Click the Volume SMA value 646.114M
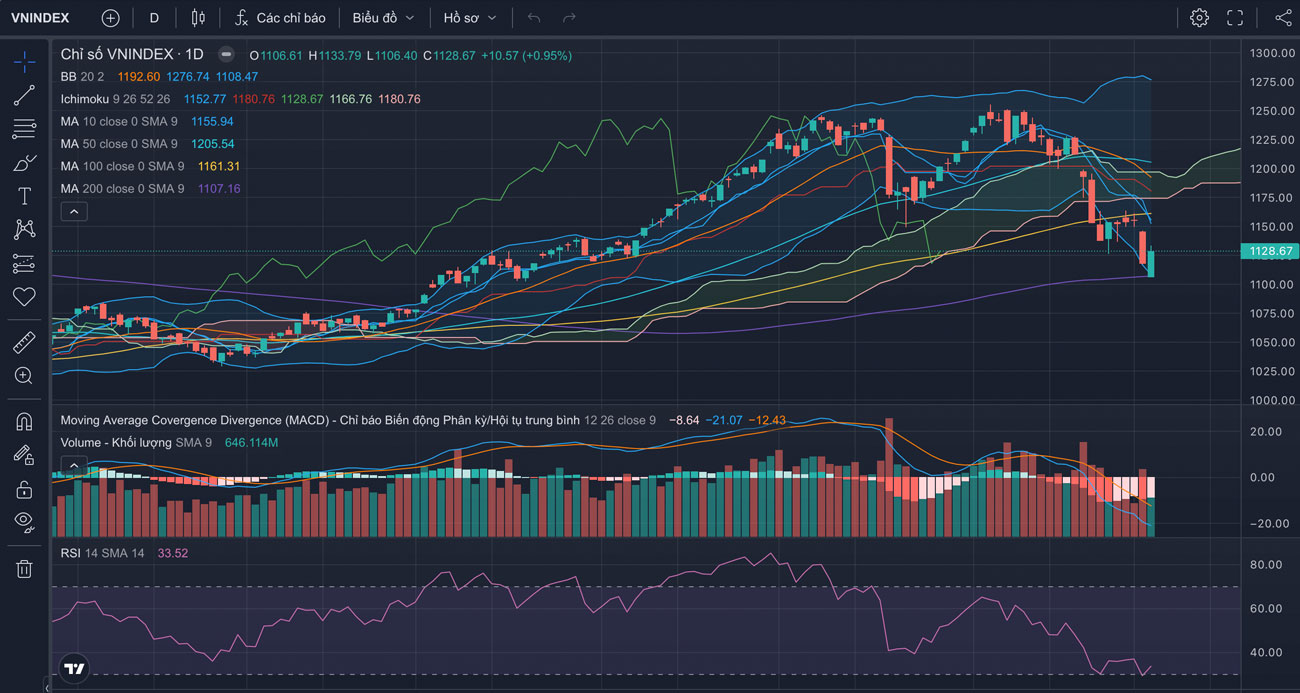The width and height of the screenshot is (1300, 693). click(251, 442)
